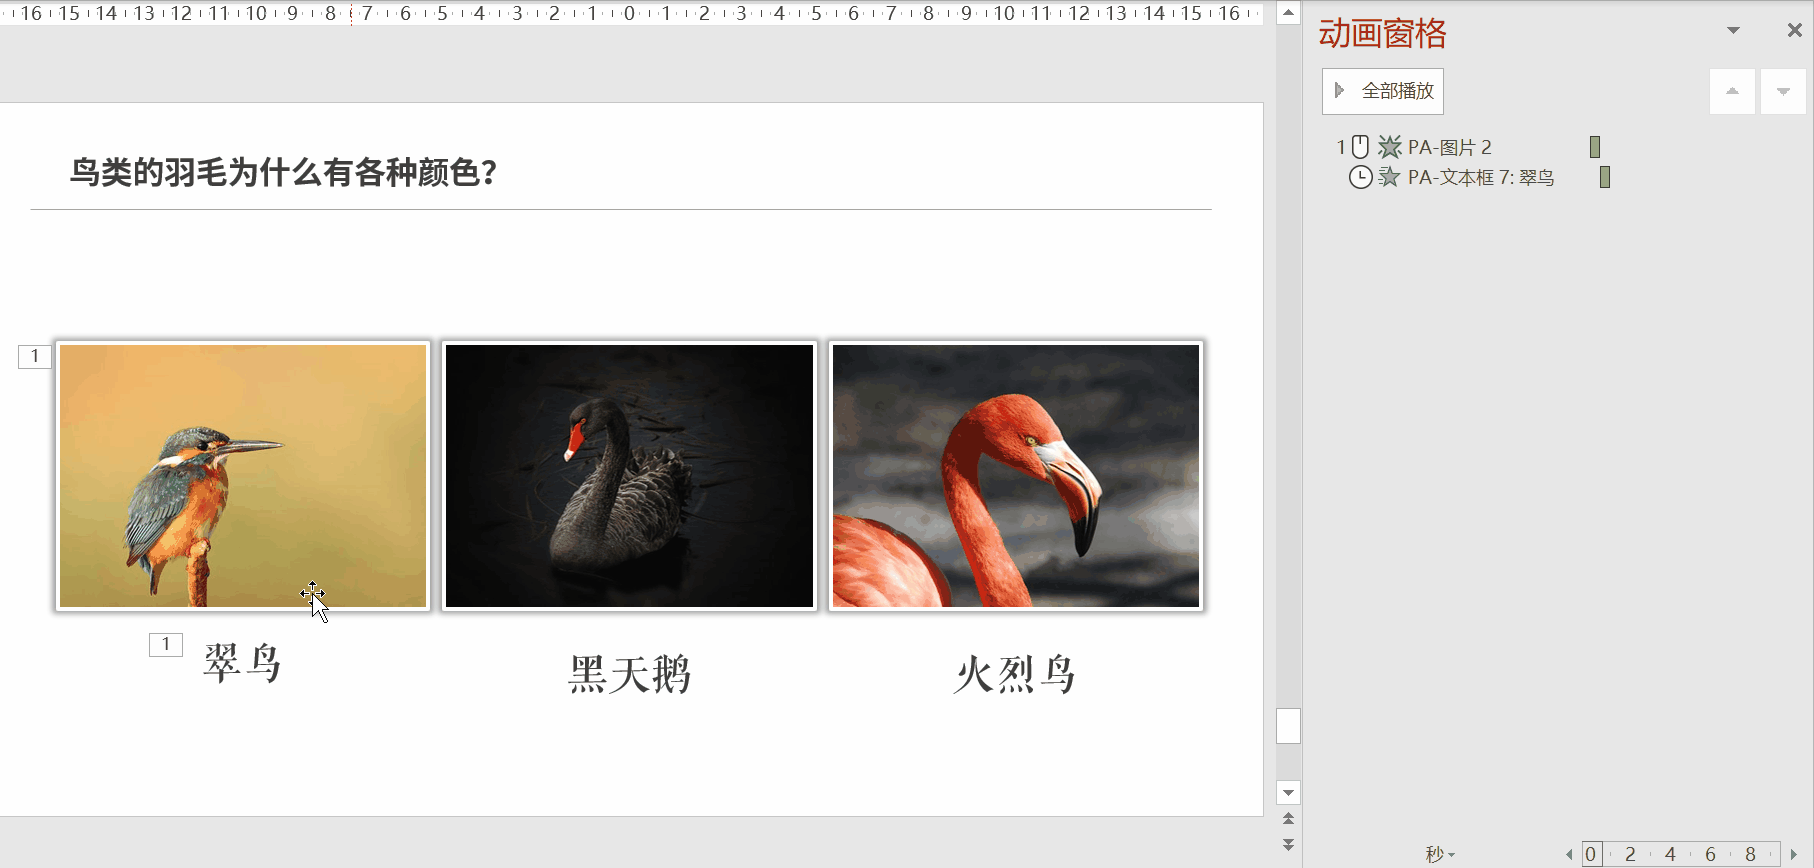The image size is (1814, 868).
Task: Move animation down with the down arrow button
Action: point(1783,91)
